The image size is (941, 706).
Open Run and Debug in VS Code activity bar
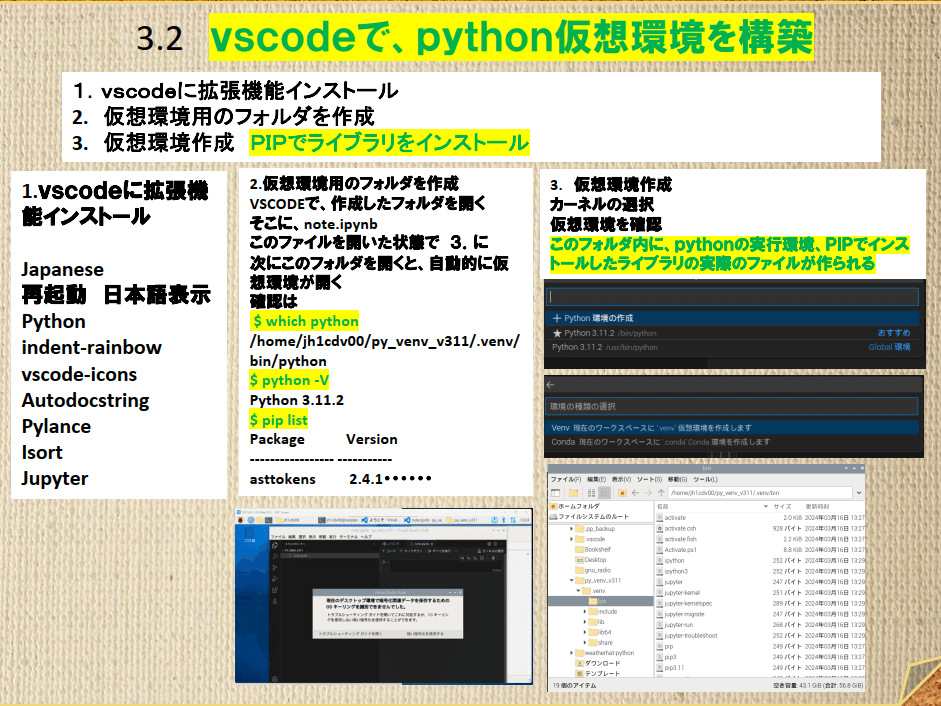tap(275, 579)
